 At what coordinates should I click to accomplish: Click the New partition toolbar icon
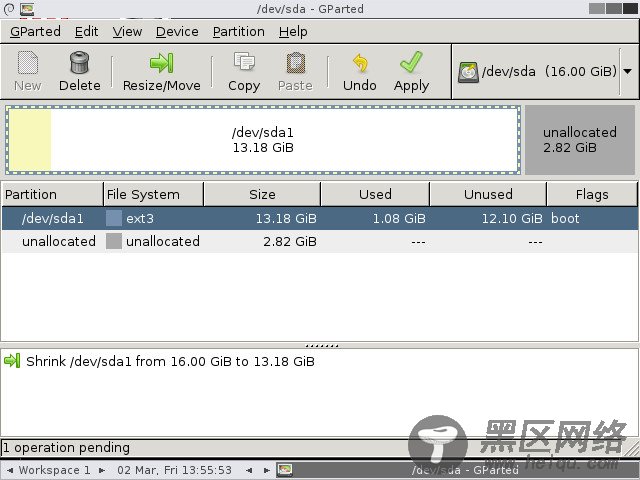tap(28, 63)
